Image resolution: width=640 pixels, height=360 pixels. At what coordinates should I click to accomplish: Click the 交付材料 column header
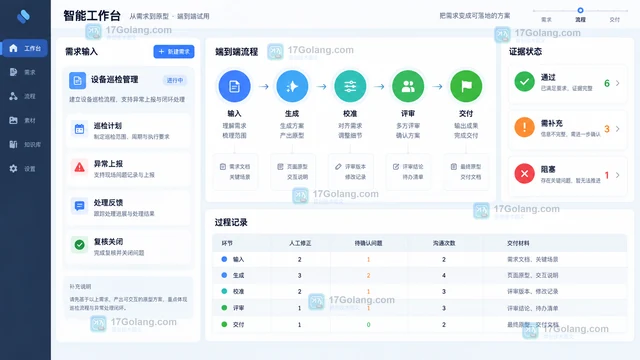click(x=518, y=243)
